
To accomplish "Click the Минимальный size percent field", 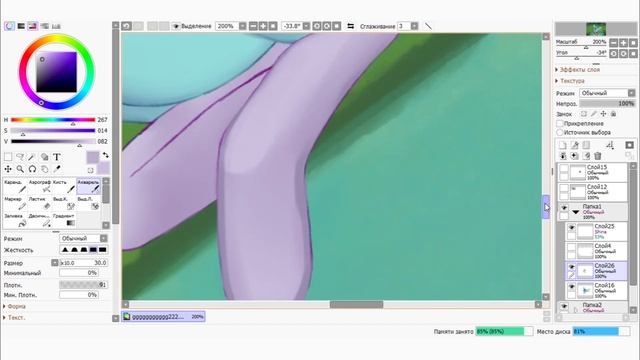I will tap(79, 273).
